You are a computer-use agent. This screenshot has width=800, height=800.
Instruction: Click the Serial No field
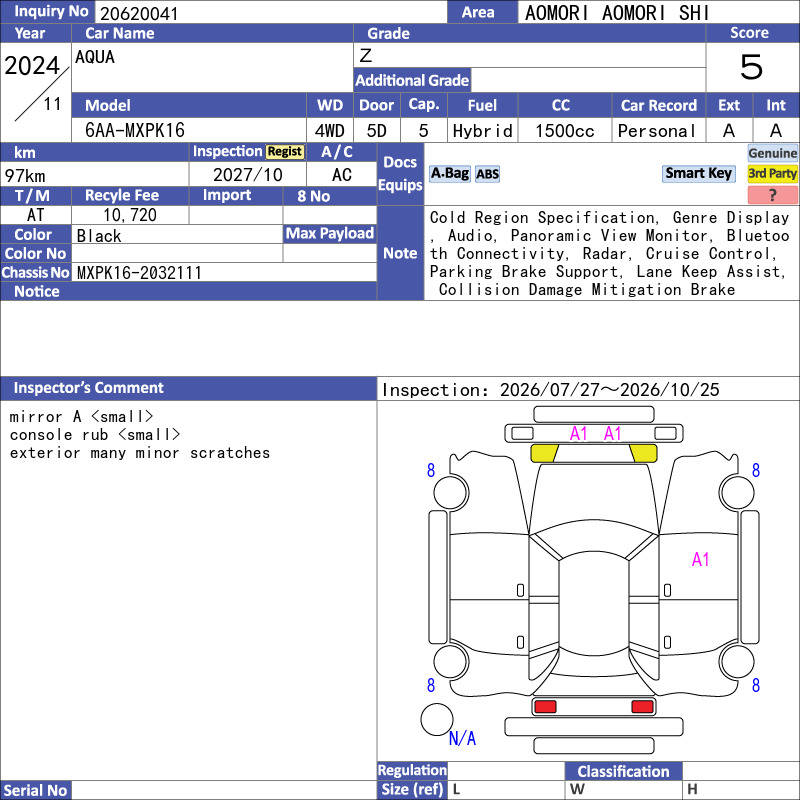[x=224, y=790]
